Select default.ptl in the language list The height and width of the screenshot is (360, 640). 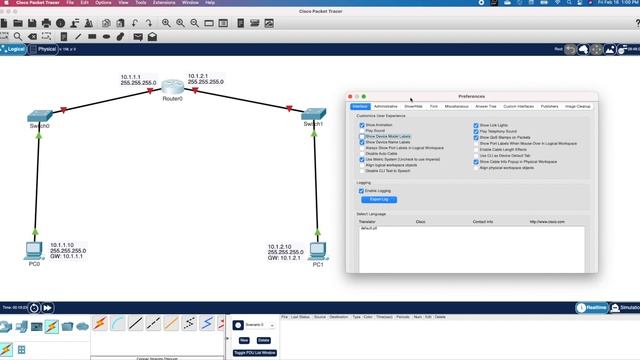(x=369, y=229)
